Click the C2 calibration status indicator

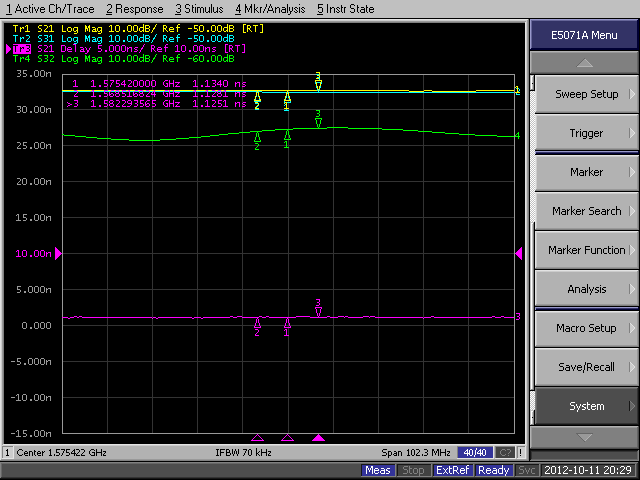coord(506,453)
